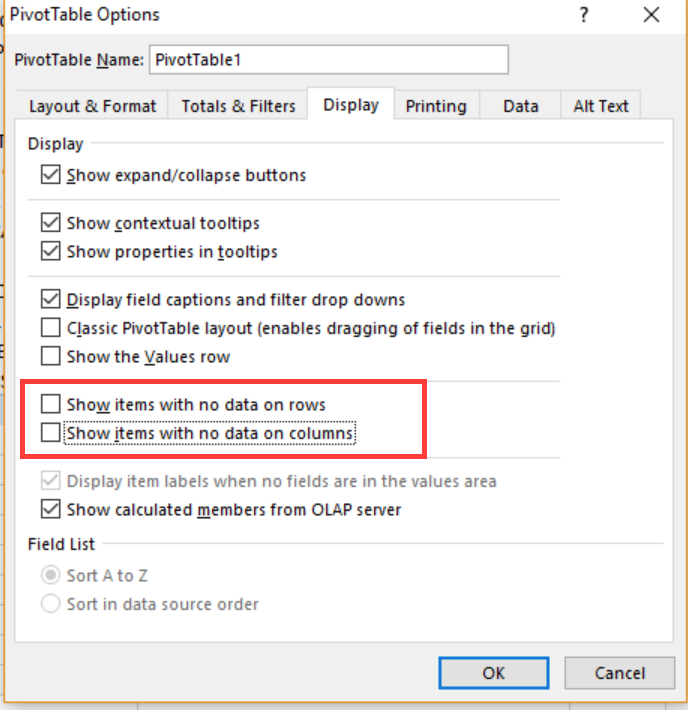Enable Show items with no data on rows
688x710 pixels.
click(50, 404)
